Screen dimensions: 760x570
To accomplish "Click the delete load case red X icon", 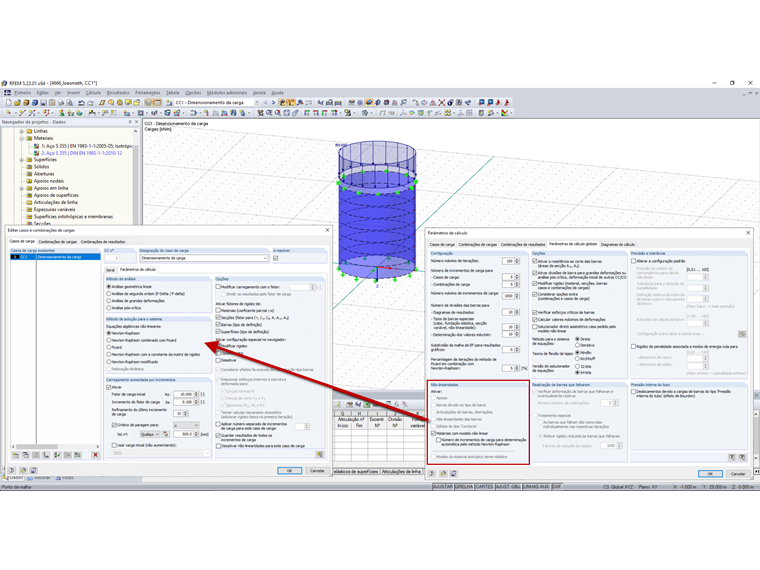I will coord(95,455).
